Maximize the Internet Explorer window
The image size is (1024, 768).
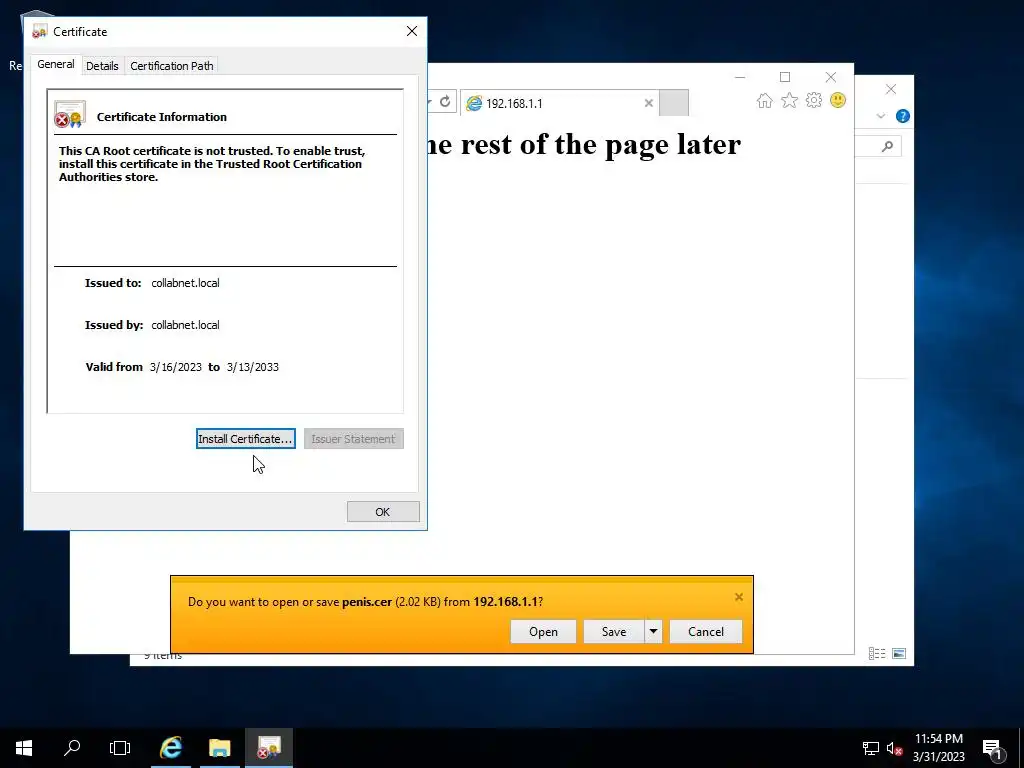point(785,77)
